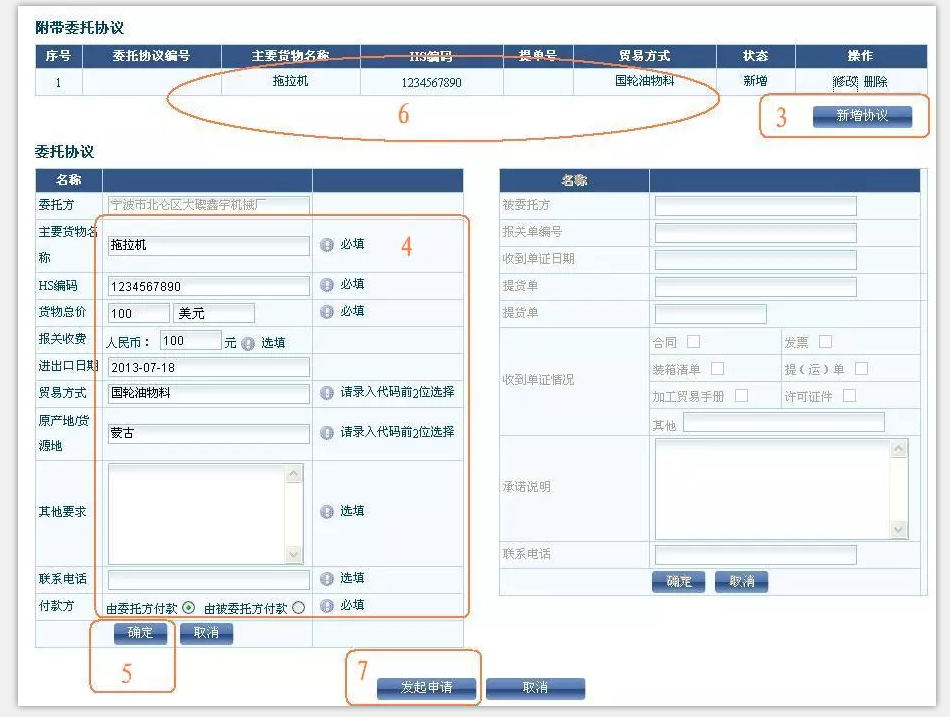Check the 发票 checkbox
This screenshot has width=950, height=717.
coord(825,342)
